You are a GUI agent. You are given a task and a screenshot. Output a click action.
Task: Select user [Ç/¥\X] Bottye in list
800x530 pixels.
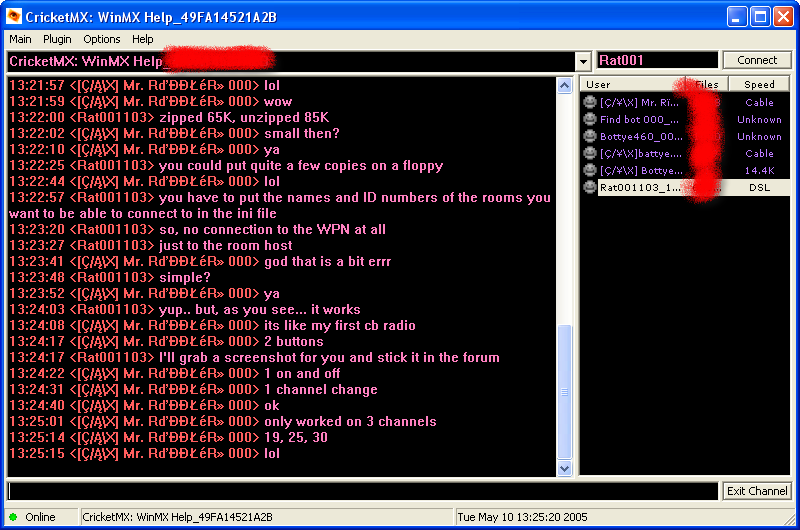641,170
